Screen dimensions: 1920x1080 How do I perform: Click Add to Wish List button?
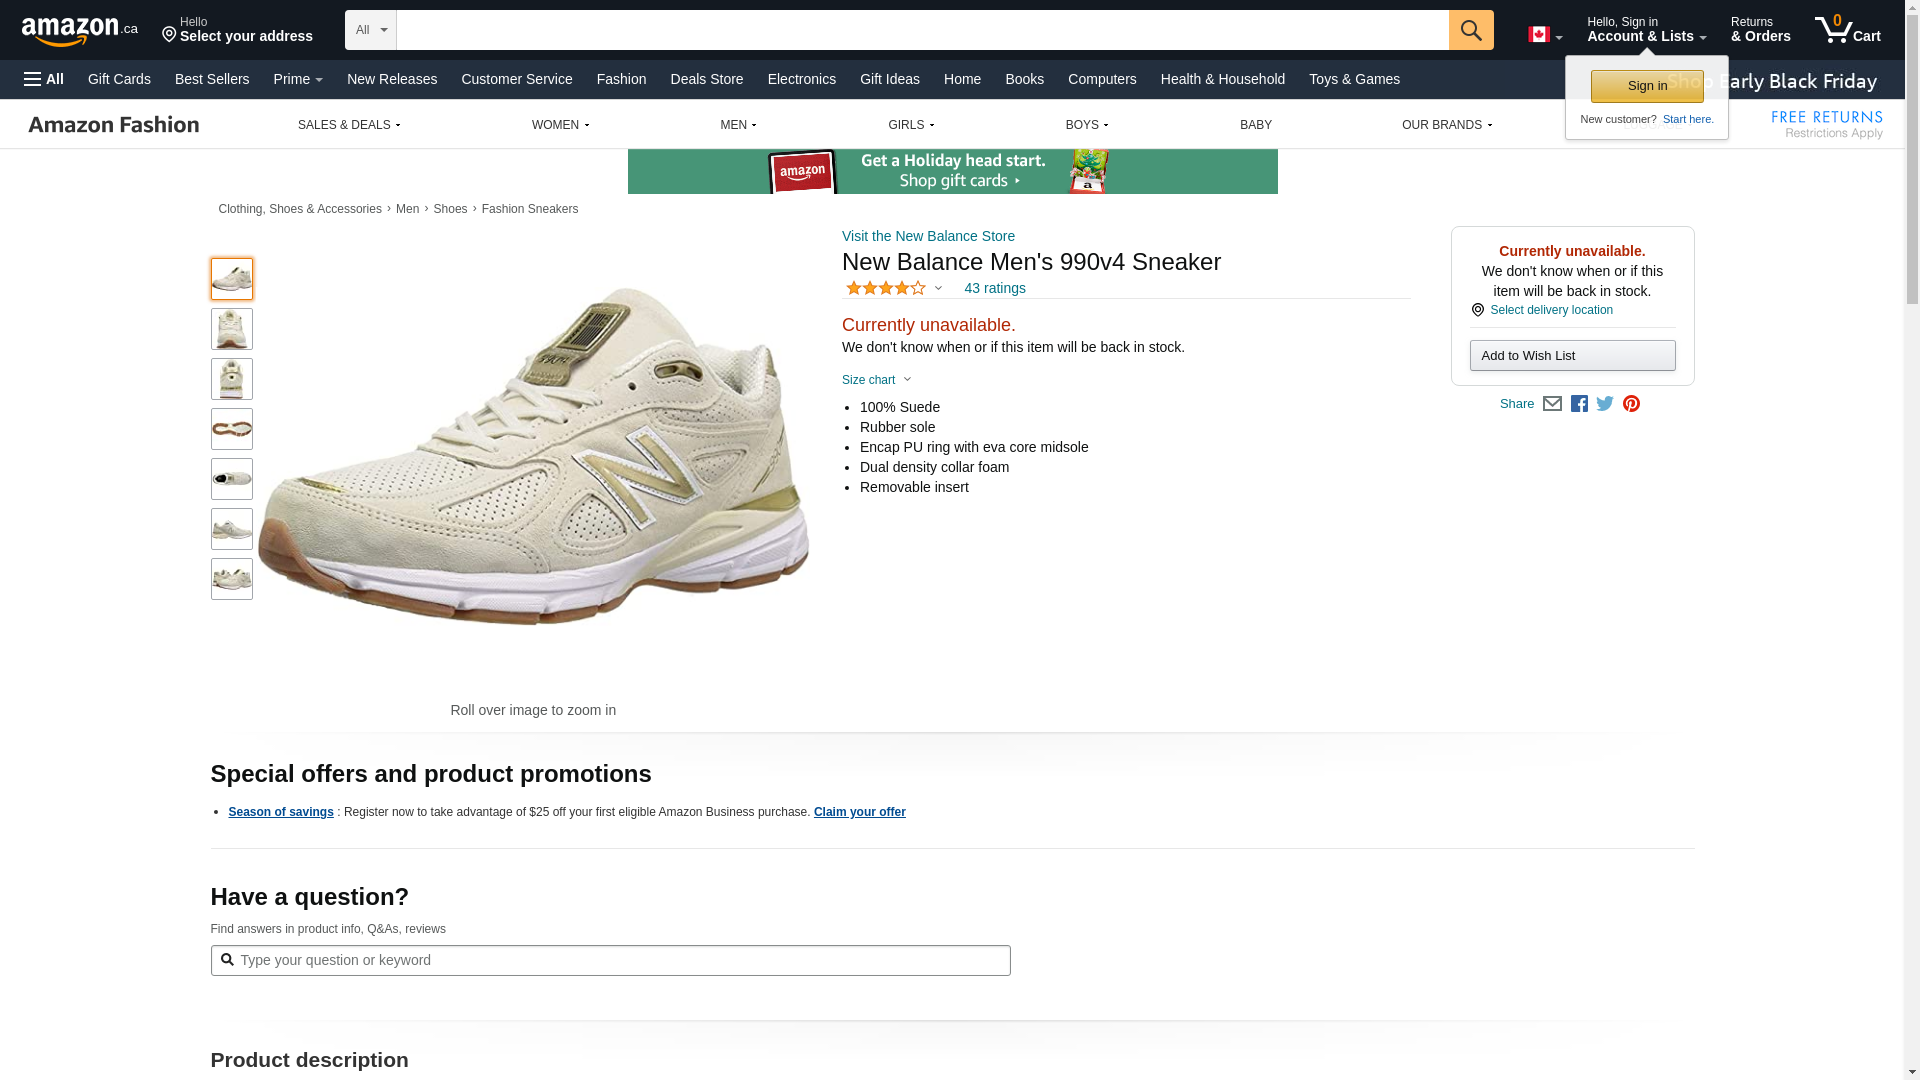(1572, 356)
